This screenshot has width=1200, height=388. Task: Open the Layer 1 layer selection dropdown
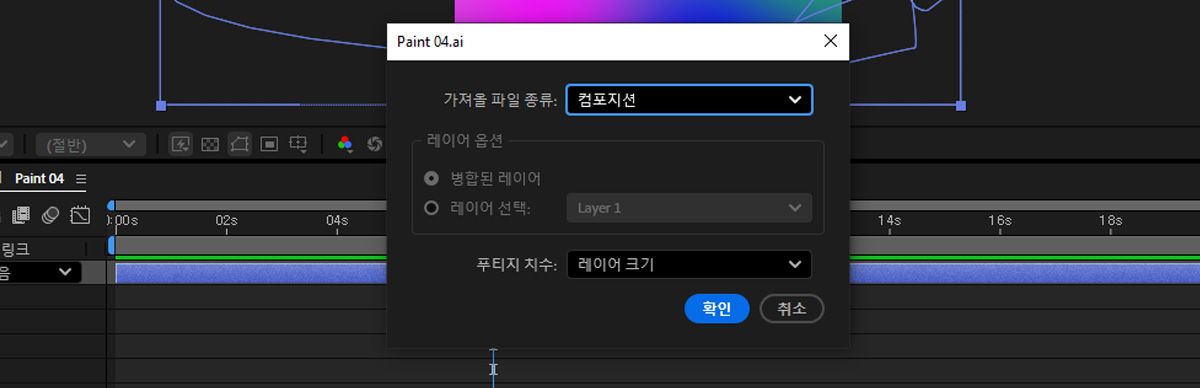pyautogui.click(x=689, y=208)
